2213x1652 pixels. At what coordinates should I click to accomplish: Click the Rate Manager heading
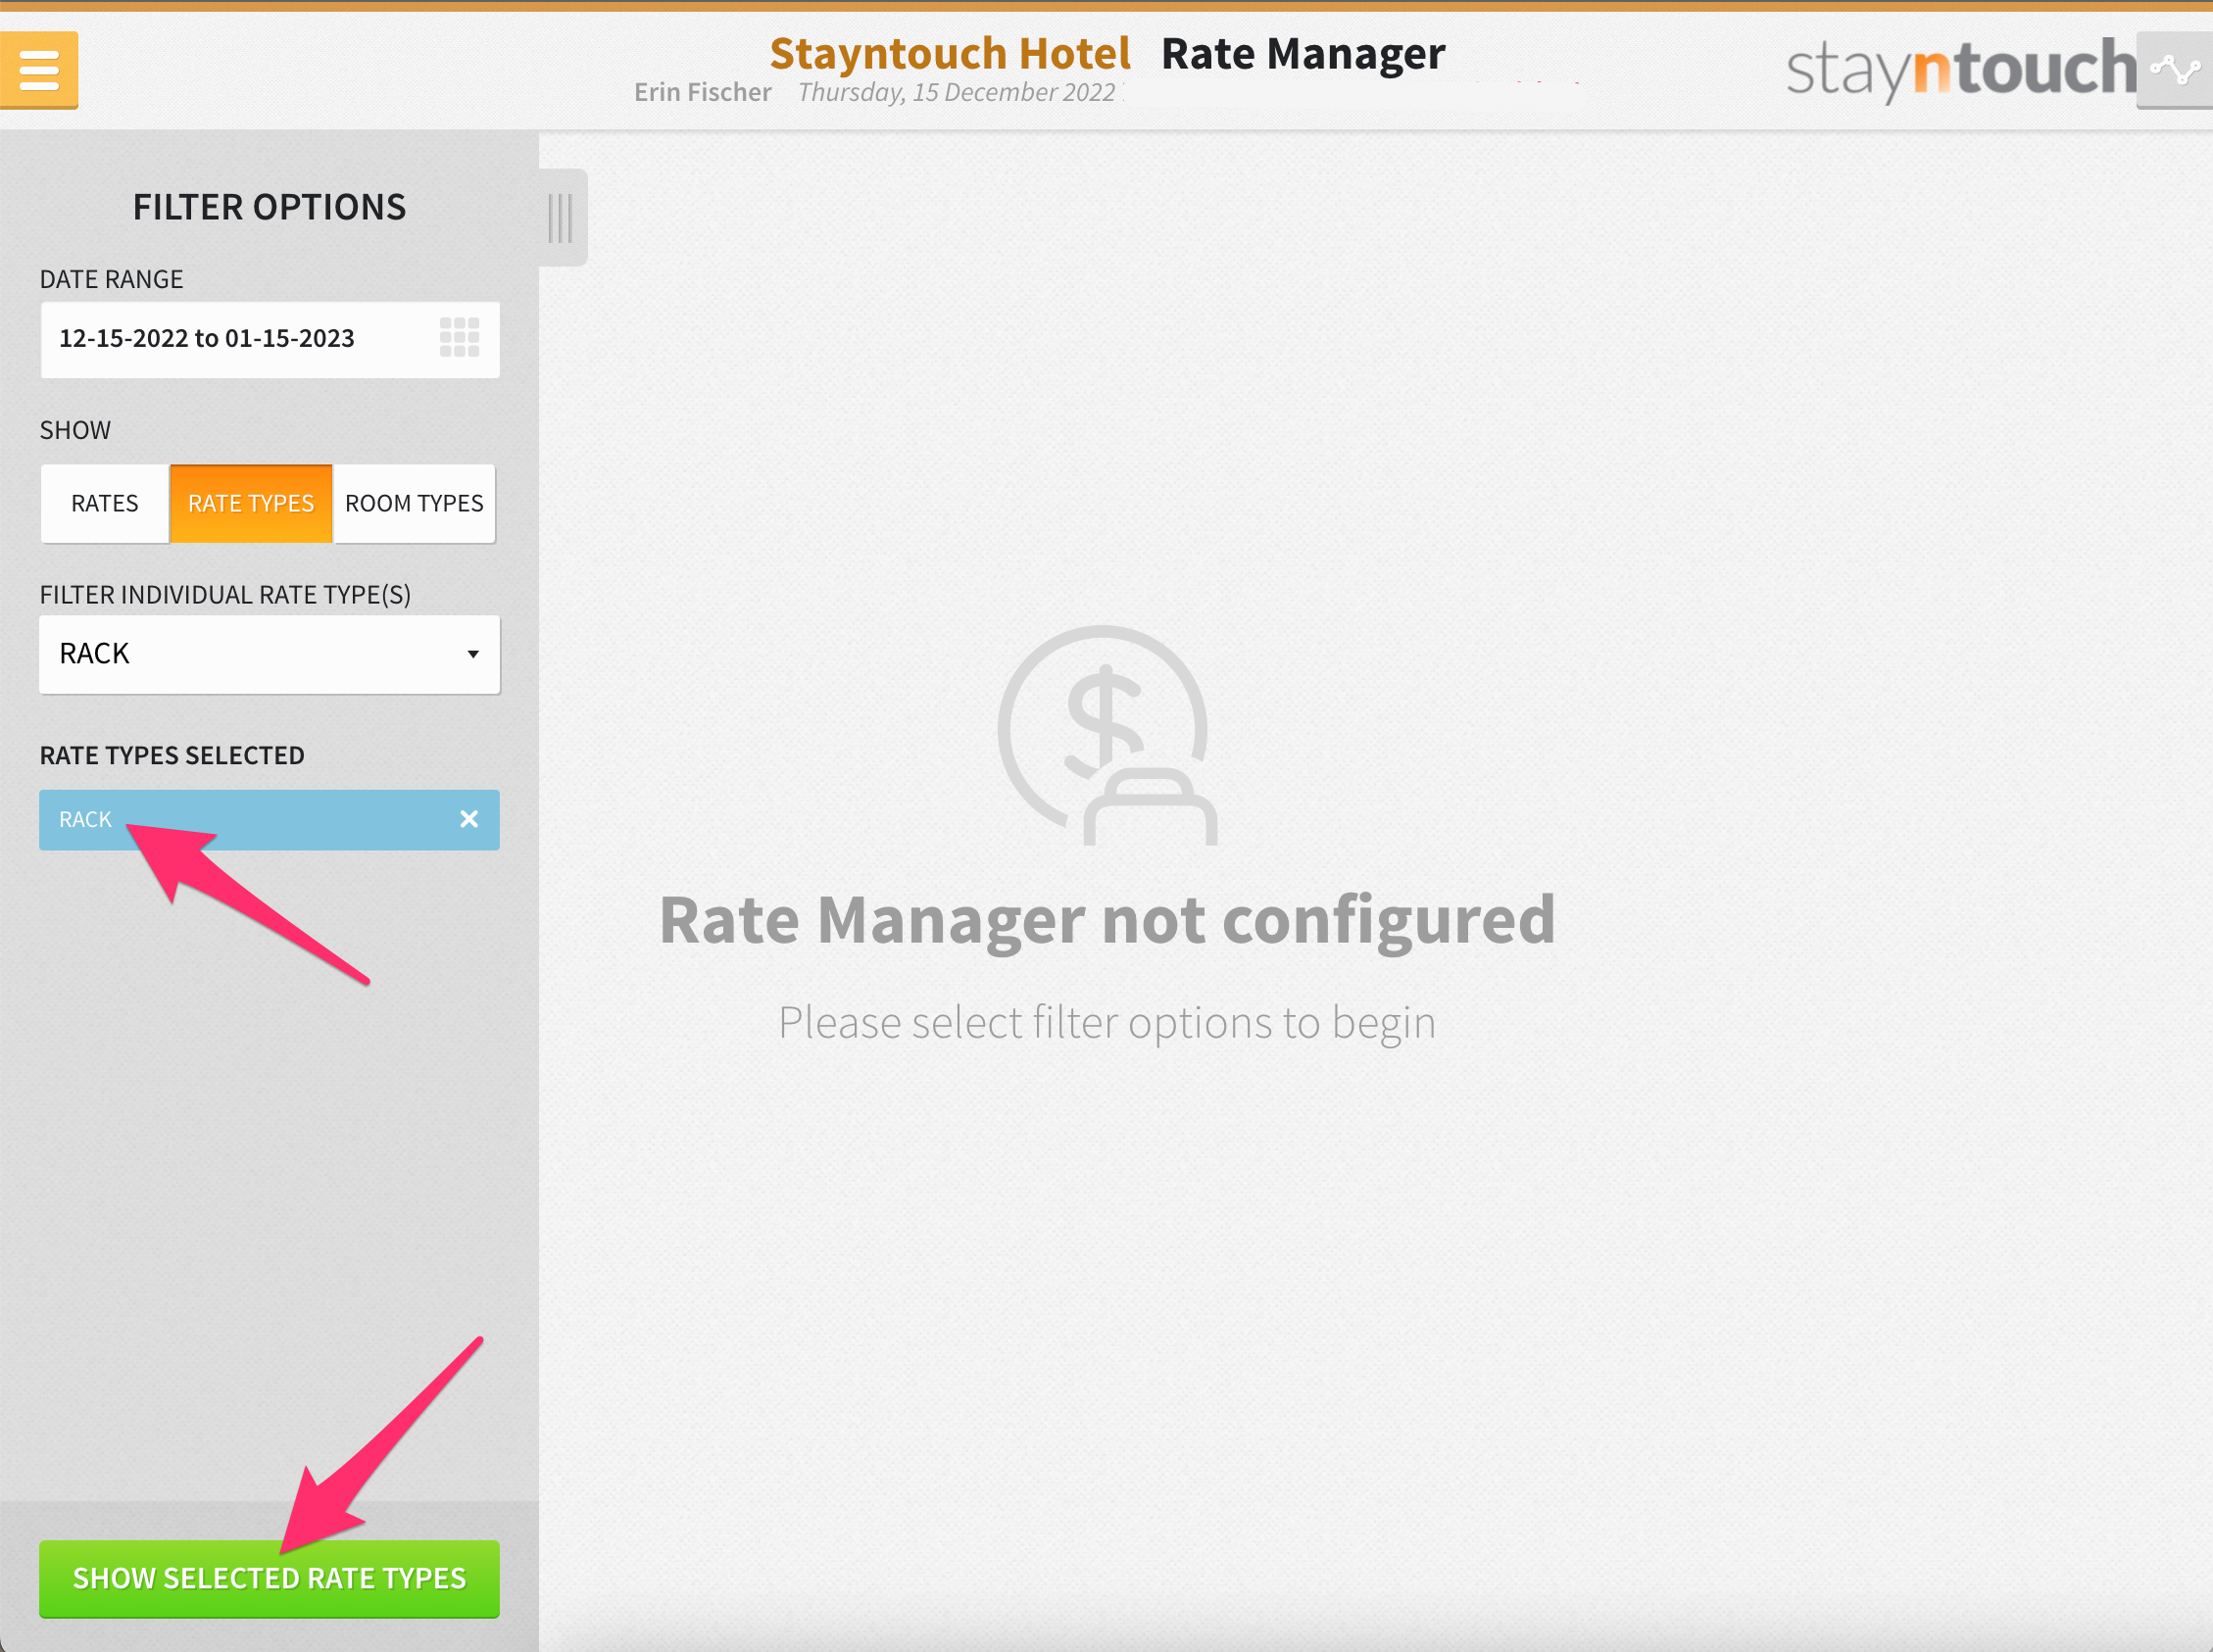(x=1303, y=53)
